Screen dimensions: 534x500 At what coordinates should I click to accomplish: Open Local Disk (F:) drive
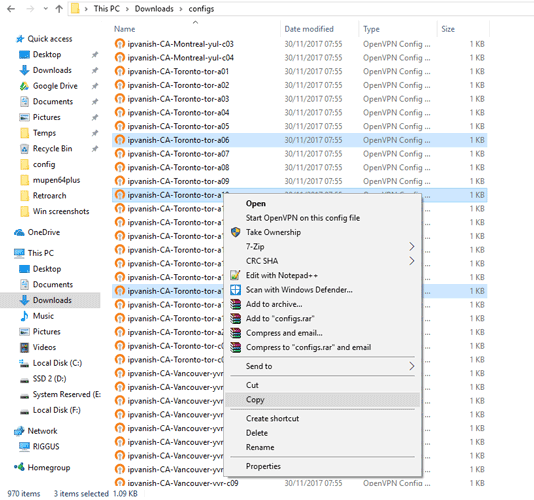click(x=57, y=410)
